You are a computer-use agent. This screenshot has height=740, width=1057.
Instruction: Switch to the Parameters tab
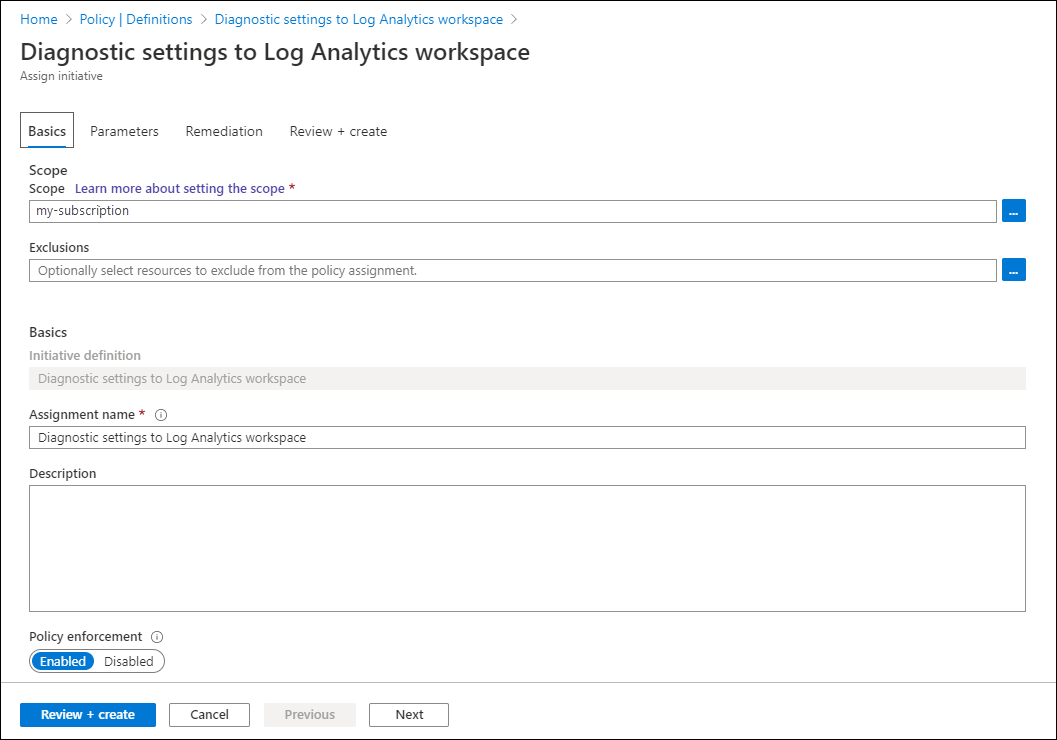(124, 131)
